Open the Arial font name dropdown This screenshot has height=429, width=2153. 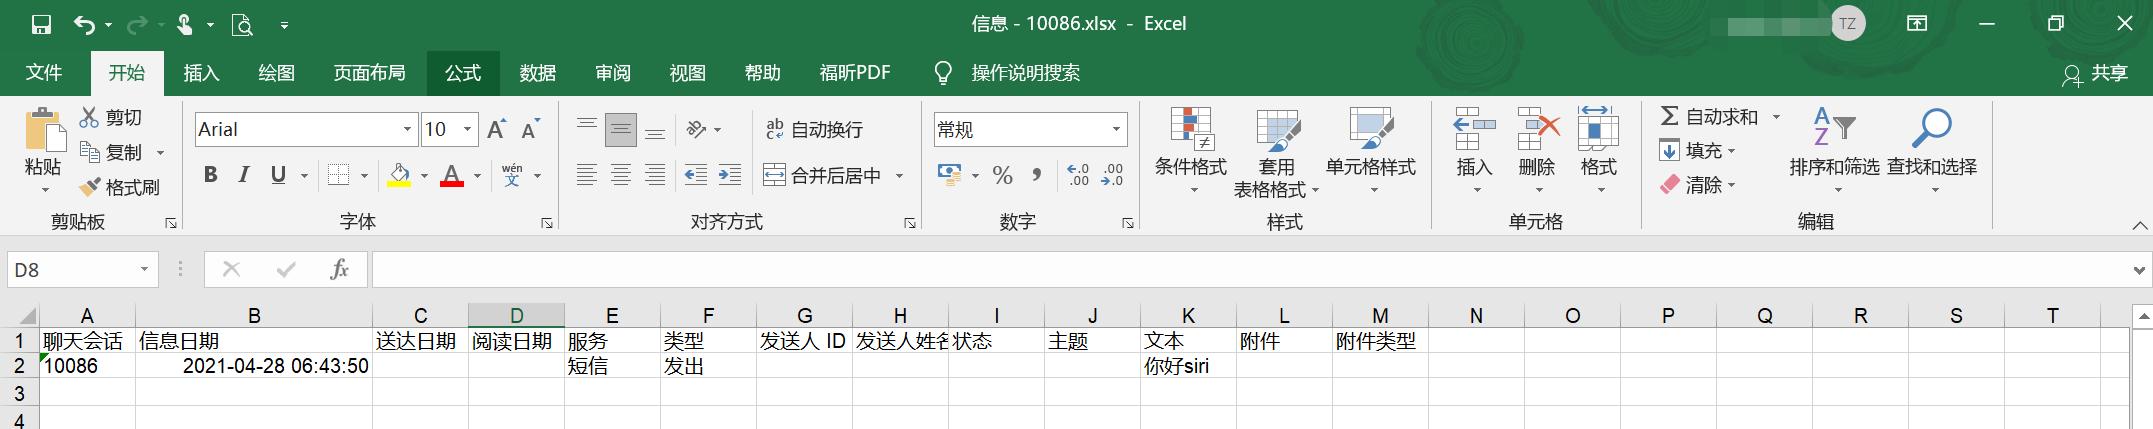pyautogui.click(x=407, y=129)
